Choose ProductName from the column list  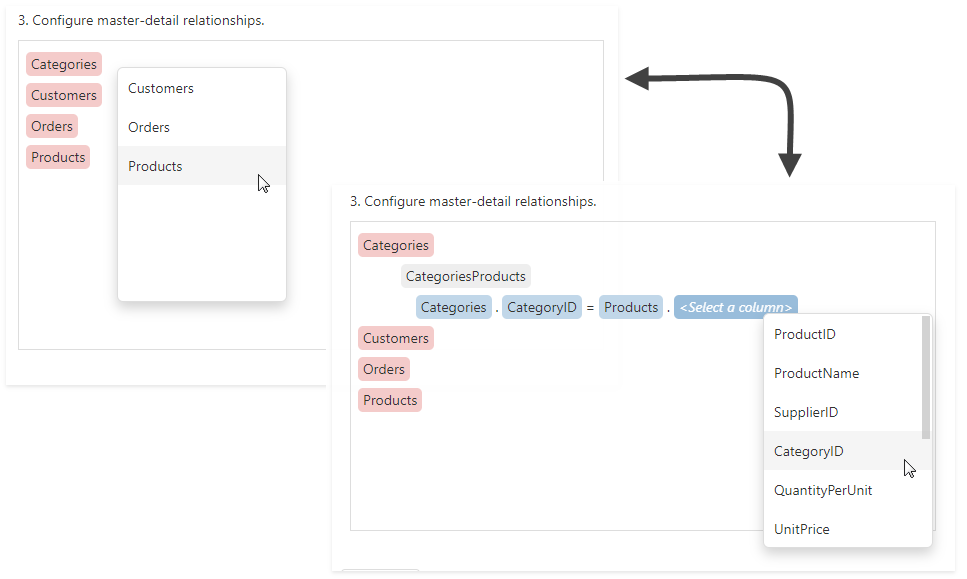pyautogui.click(x=816, y=373)
